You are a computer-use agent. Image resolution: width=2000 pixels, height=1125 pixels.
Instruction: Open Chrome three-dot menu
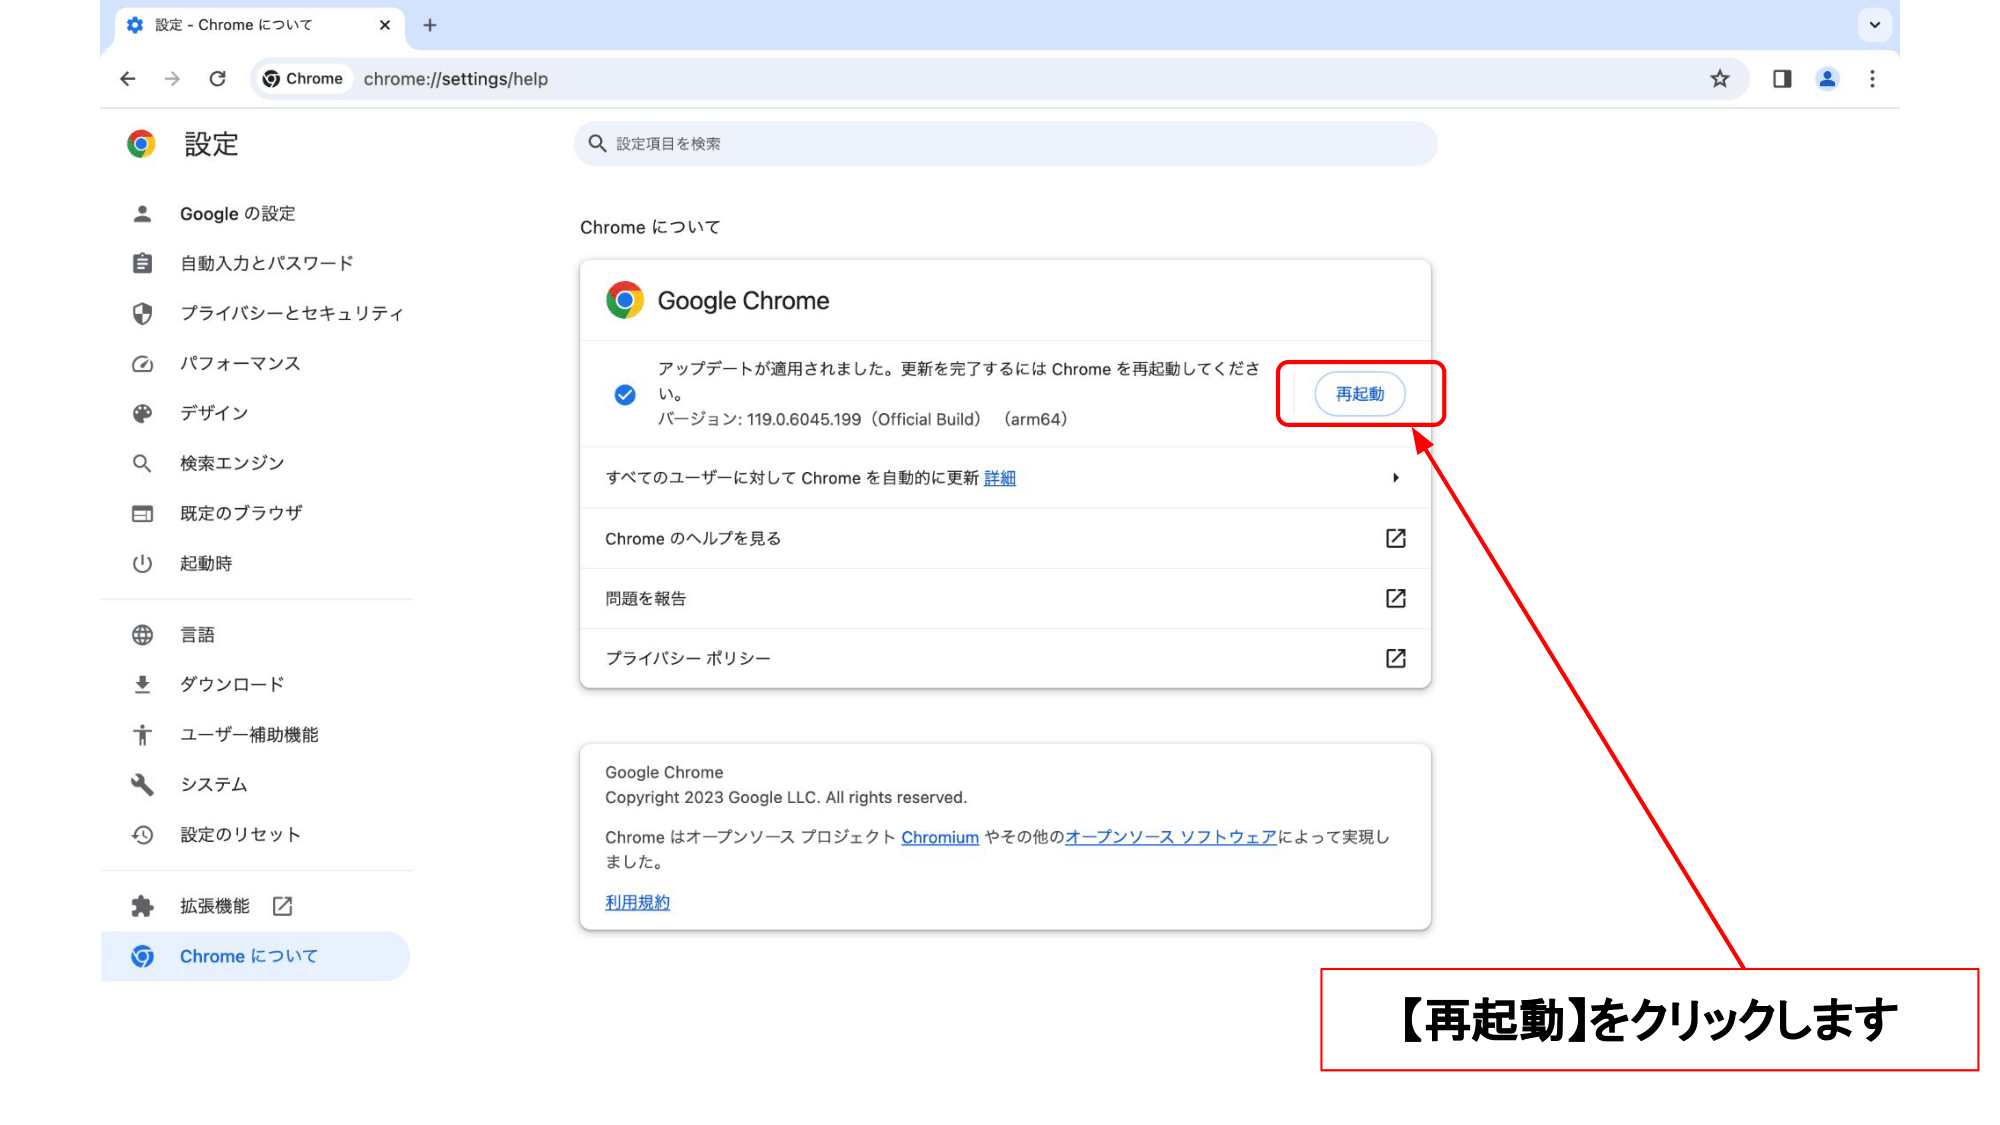coord(1872,79)
